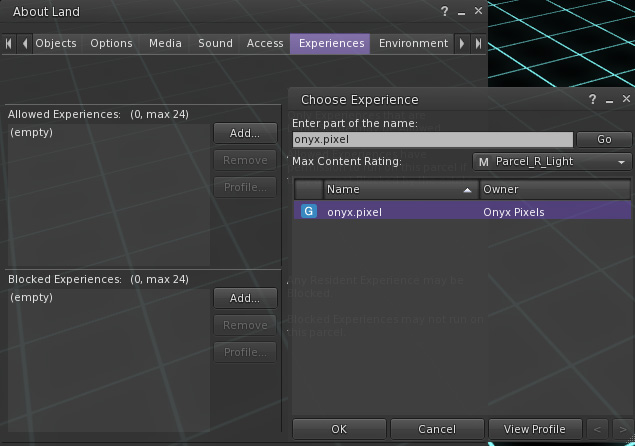Open Max Content Rating dropdown

point(552,162)
